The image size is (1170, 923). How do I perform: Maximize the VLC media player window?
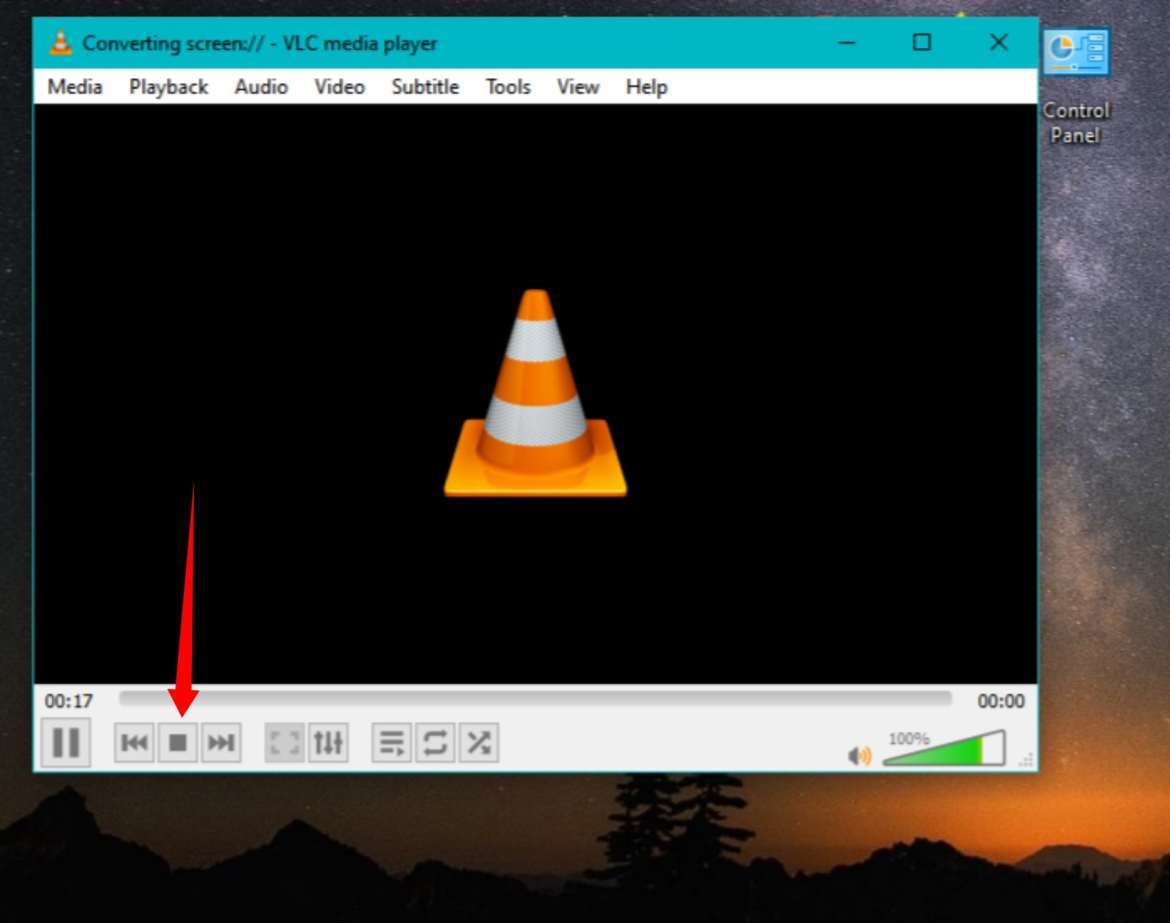point(922,43)
